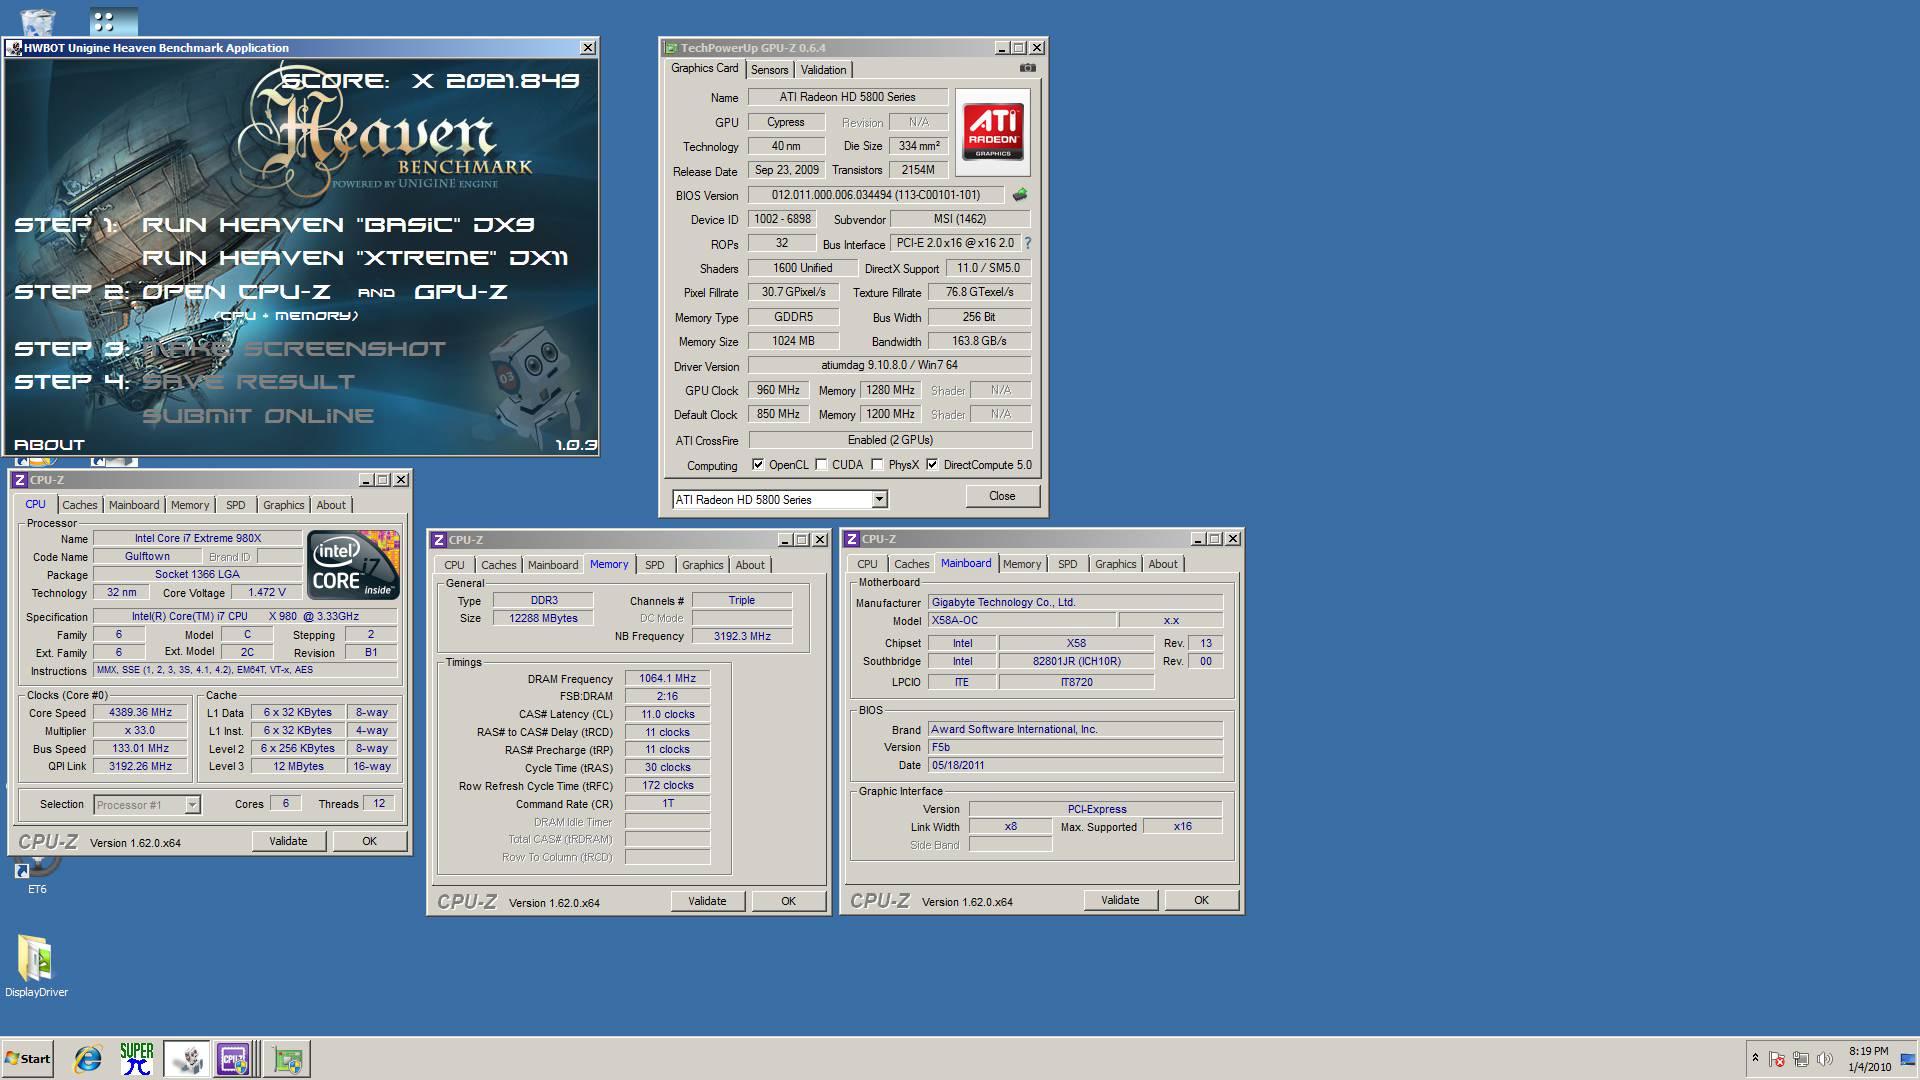Switch to the Sensors tab in GPU-Z

(x=769, y=70)
